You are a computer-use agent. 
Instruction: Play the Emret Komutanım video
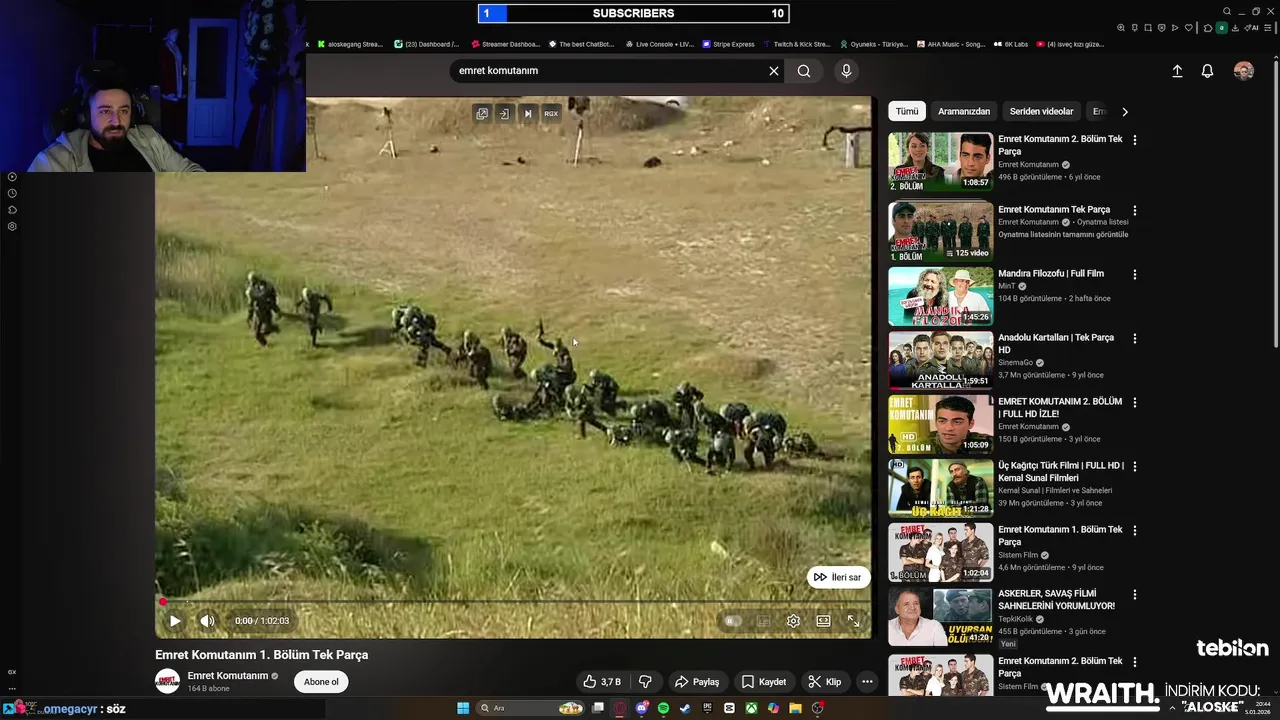tap(175, 621)
